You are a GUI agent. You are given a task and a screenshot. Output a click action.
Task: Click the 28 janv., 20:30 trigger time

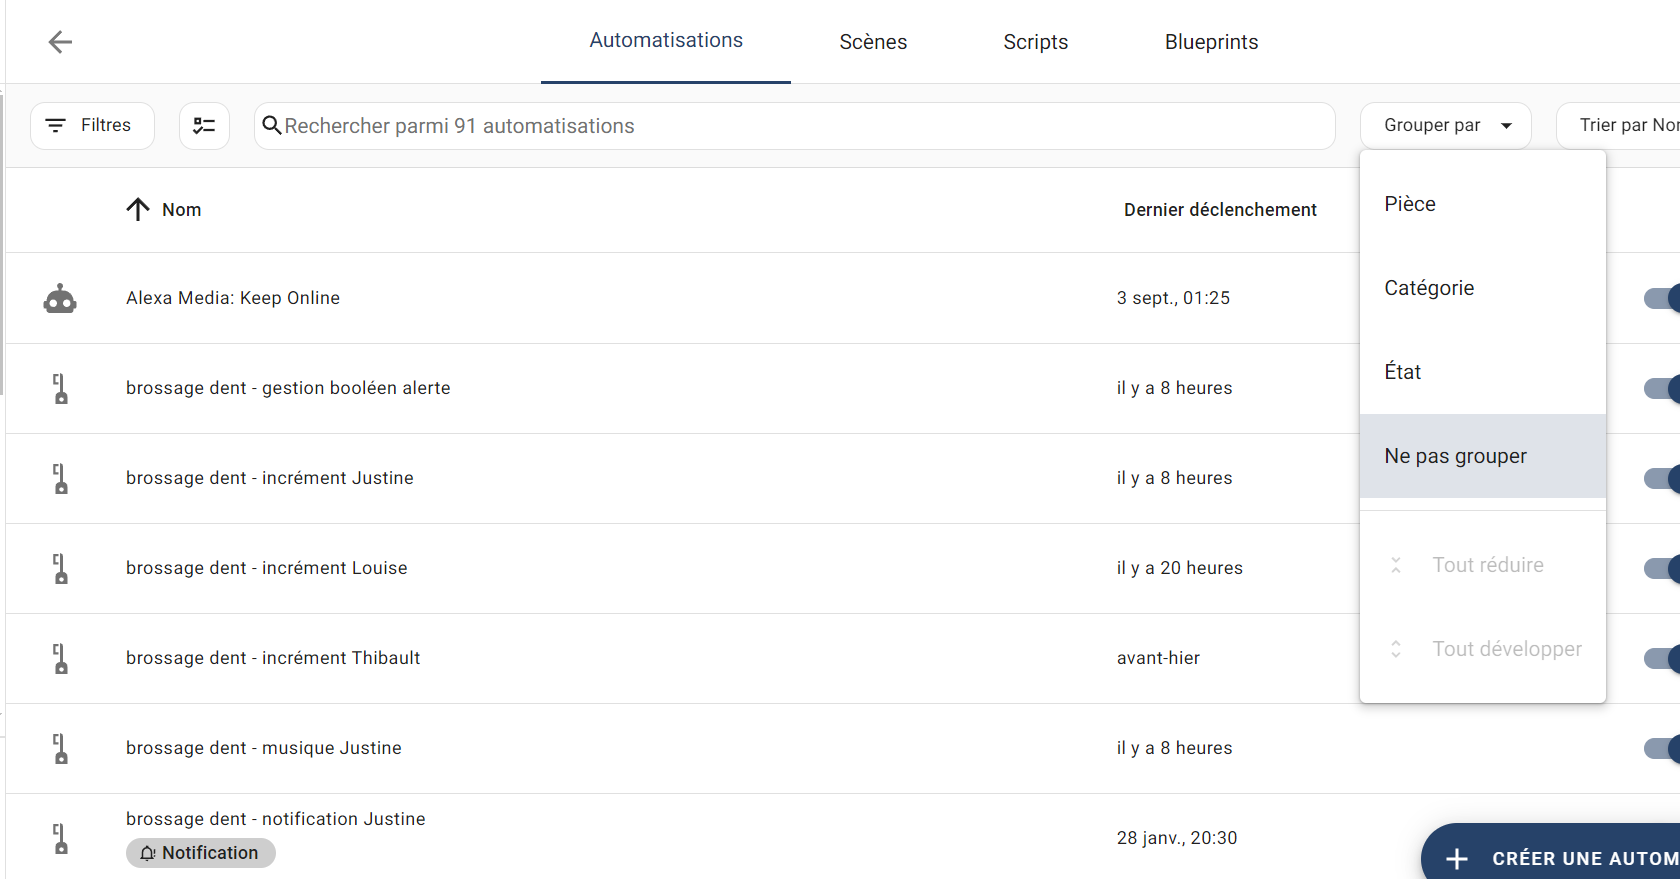[x=1177, y=838]
